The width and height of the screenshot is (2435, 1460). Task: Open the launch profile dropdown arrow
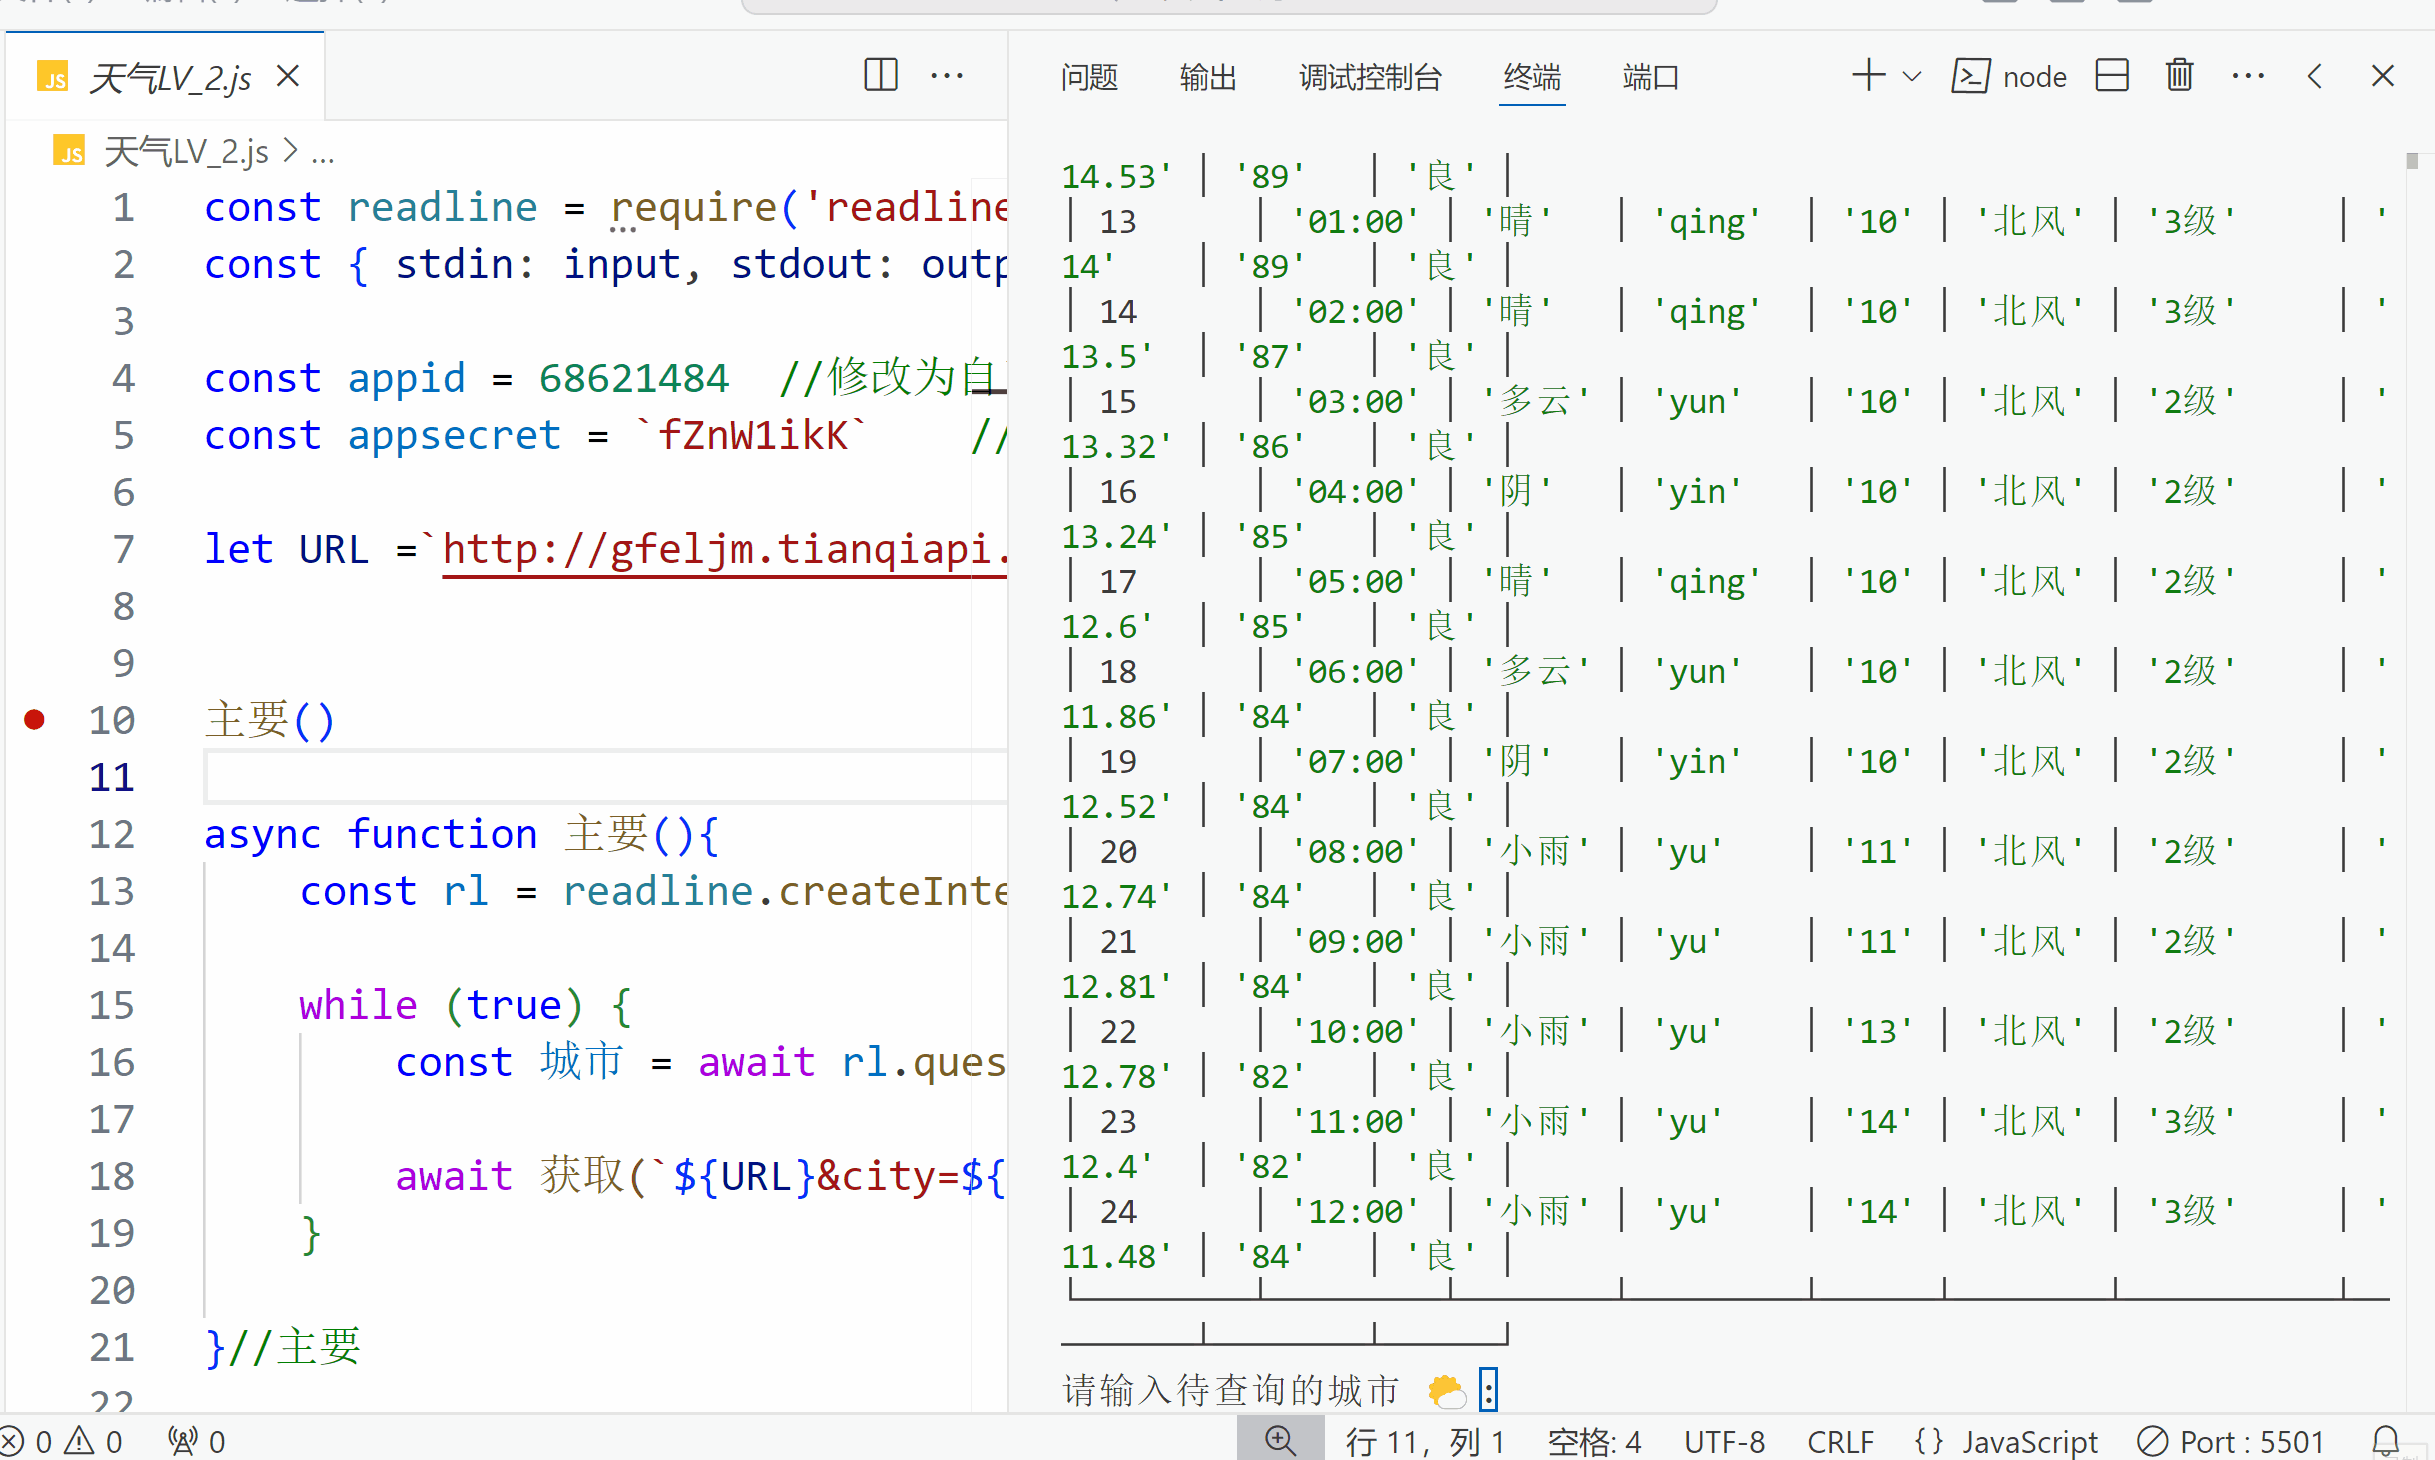coord(1911,76)
